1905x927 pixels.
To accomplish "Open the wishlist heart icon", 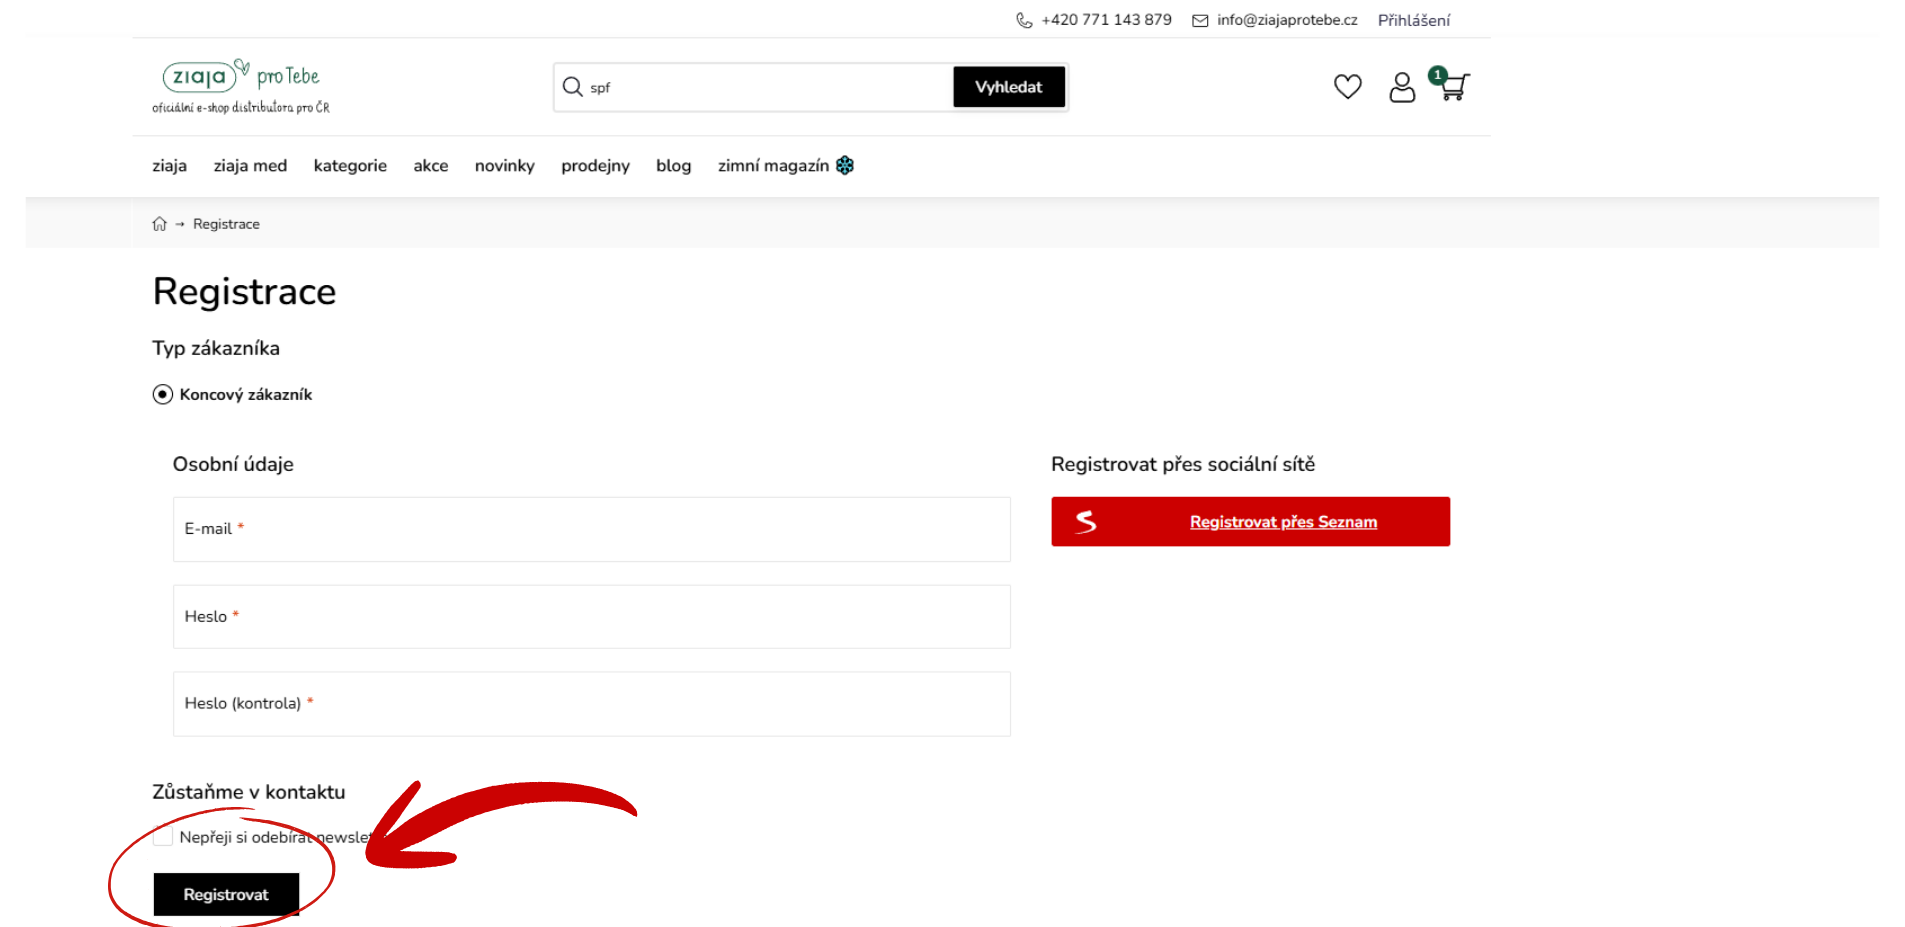I will click(x=1347, y=87).
